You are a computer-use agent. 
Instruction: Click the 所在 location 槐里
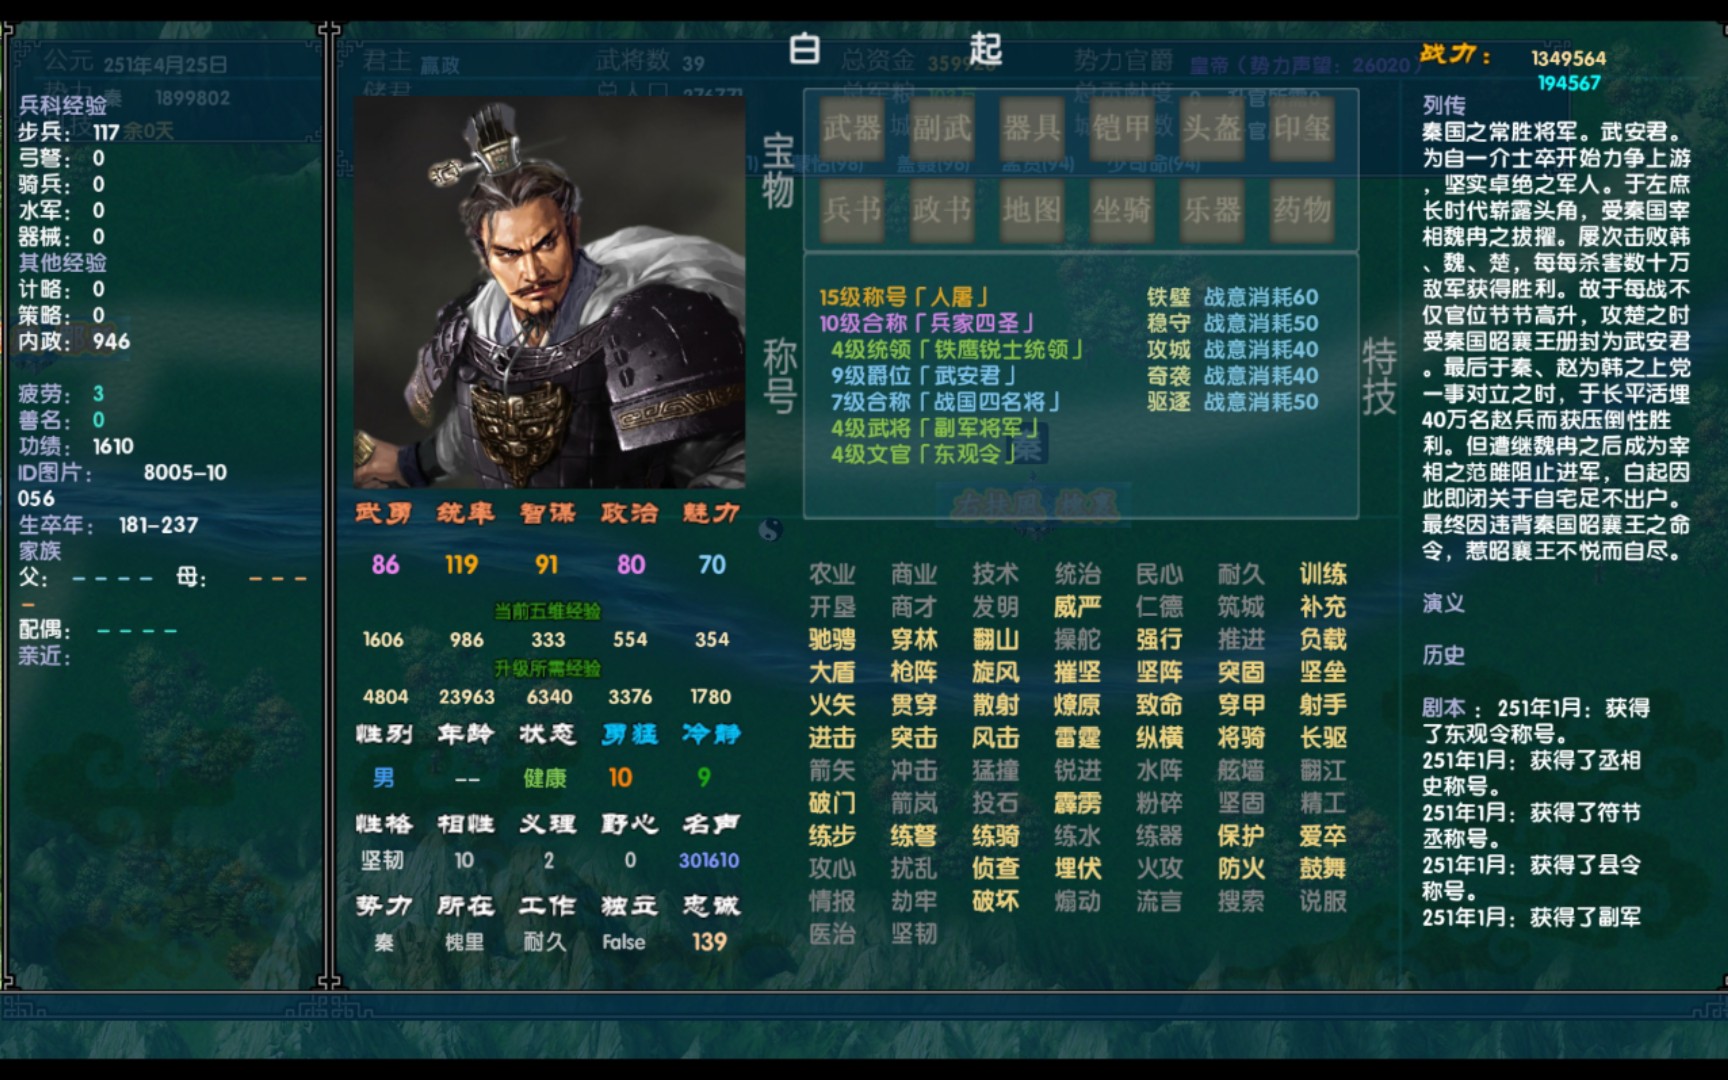[x=464, y=942]
